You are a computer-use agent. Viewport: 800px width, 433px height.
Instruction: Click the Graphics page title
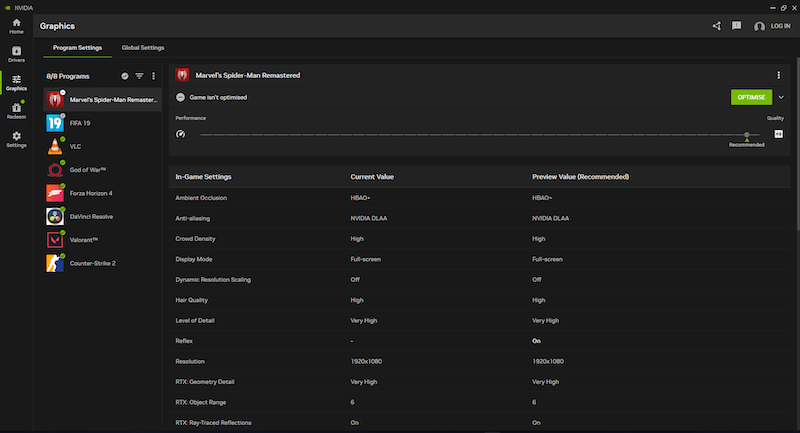click(x=57, y=26)
